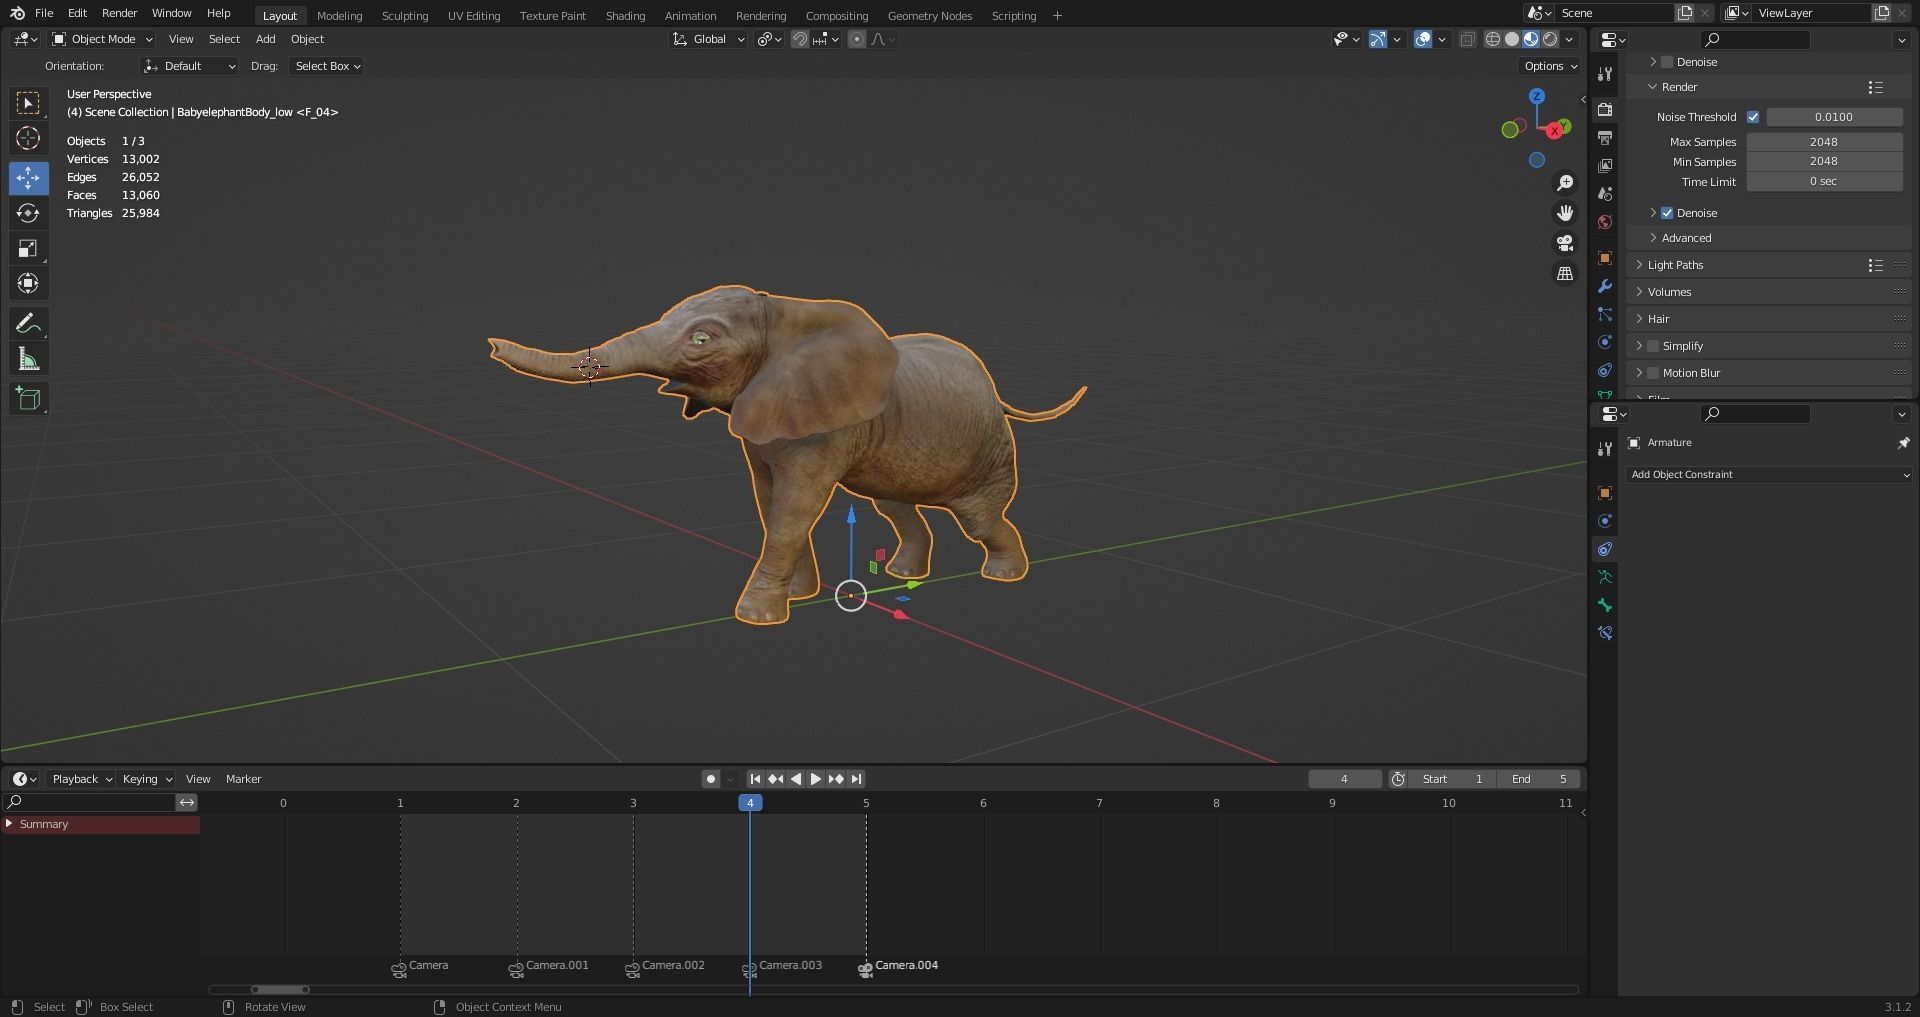Open the Render menu
1920x1017 pixels.
pyautogui.click(x=119, y=13)
